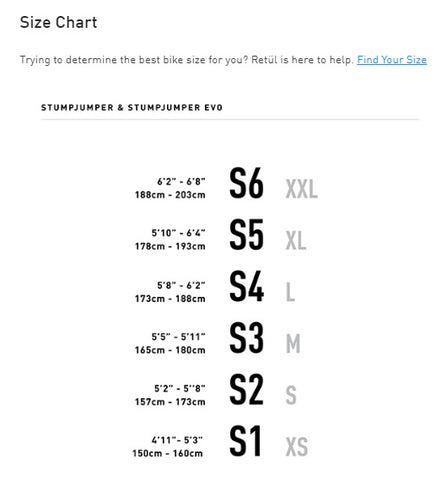Click the 188cm - 203cm height range
The height and width of the screenshot is (480, 447).
pyautogui.click(x=170, y=195)
